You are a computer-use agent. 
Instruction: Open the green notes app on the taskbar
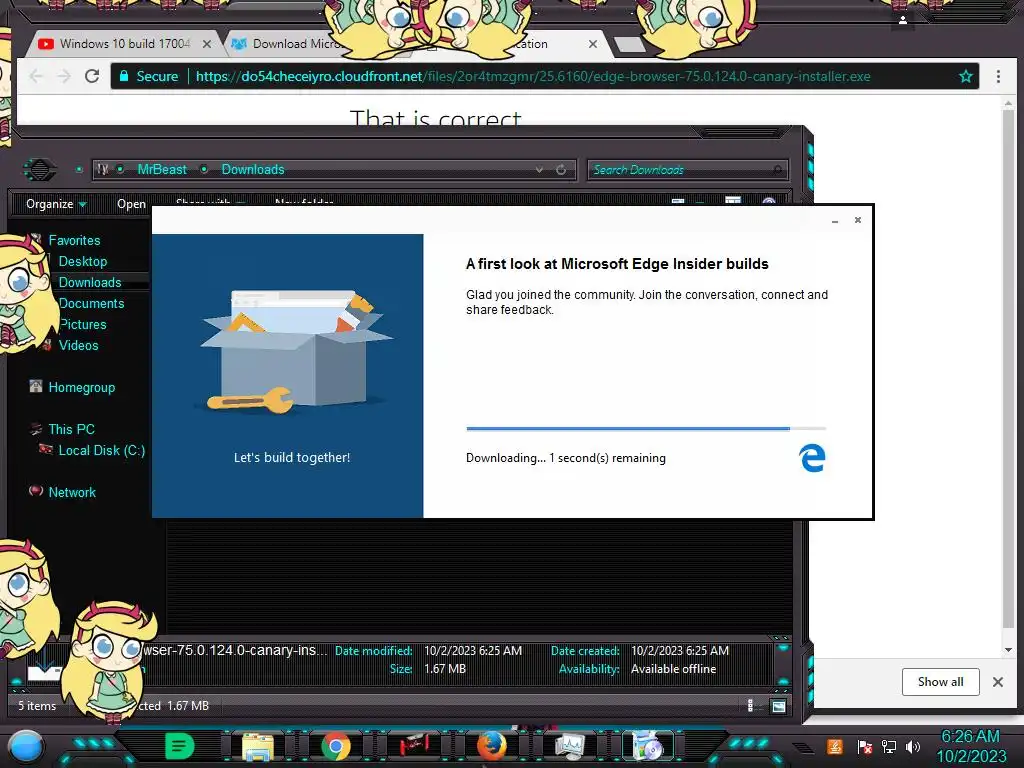coord(180,746)
